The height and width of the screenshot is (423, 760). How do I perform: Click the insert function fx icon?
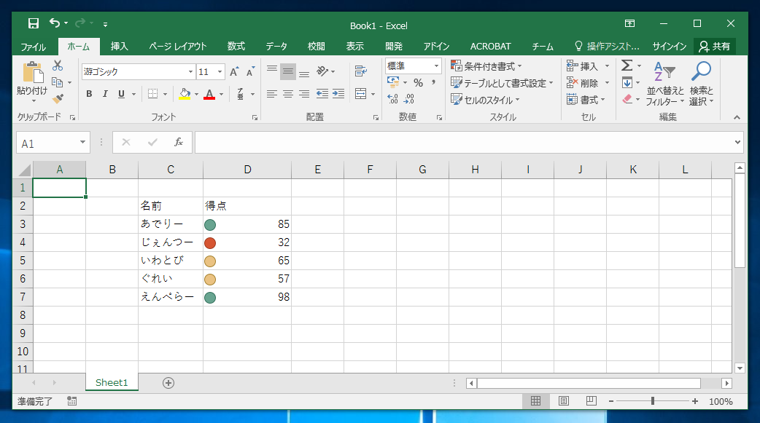(x=178, y=142)
